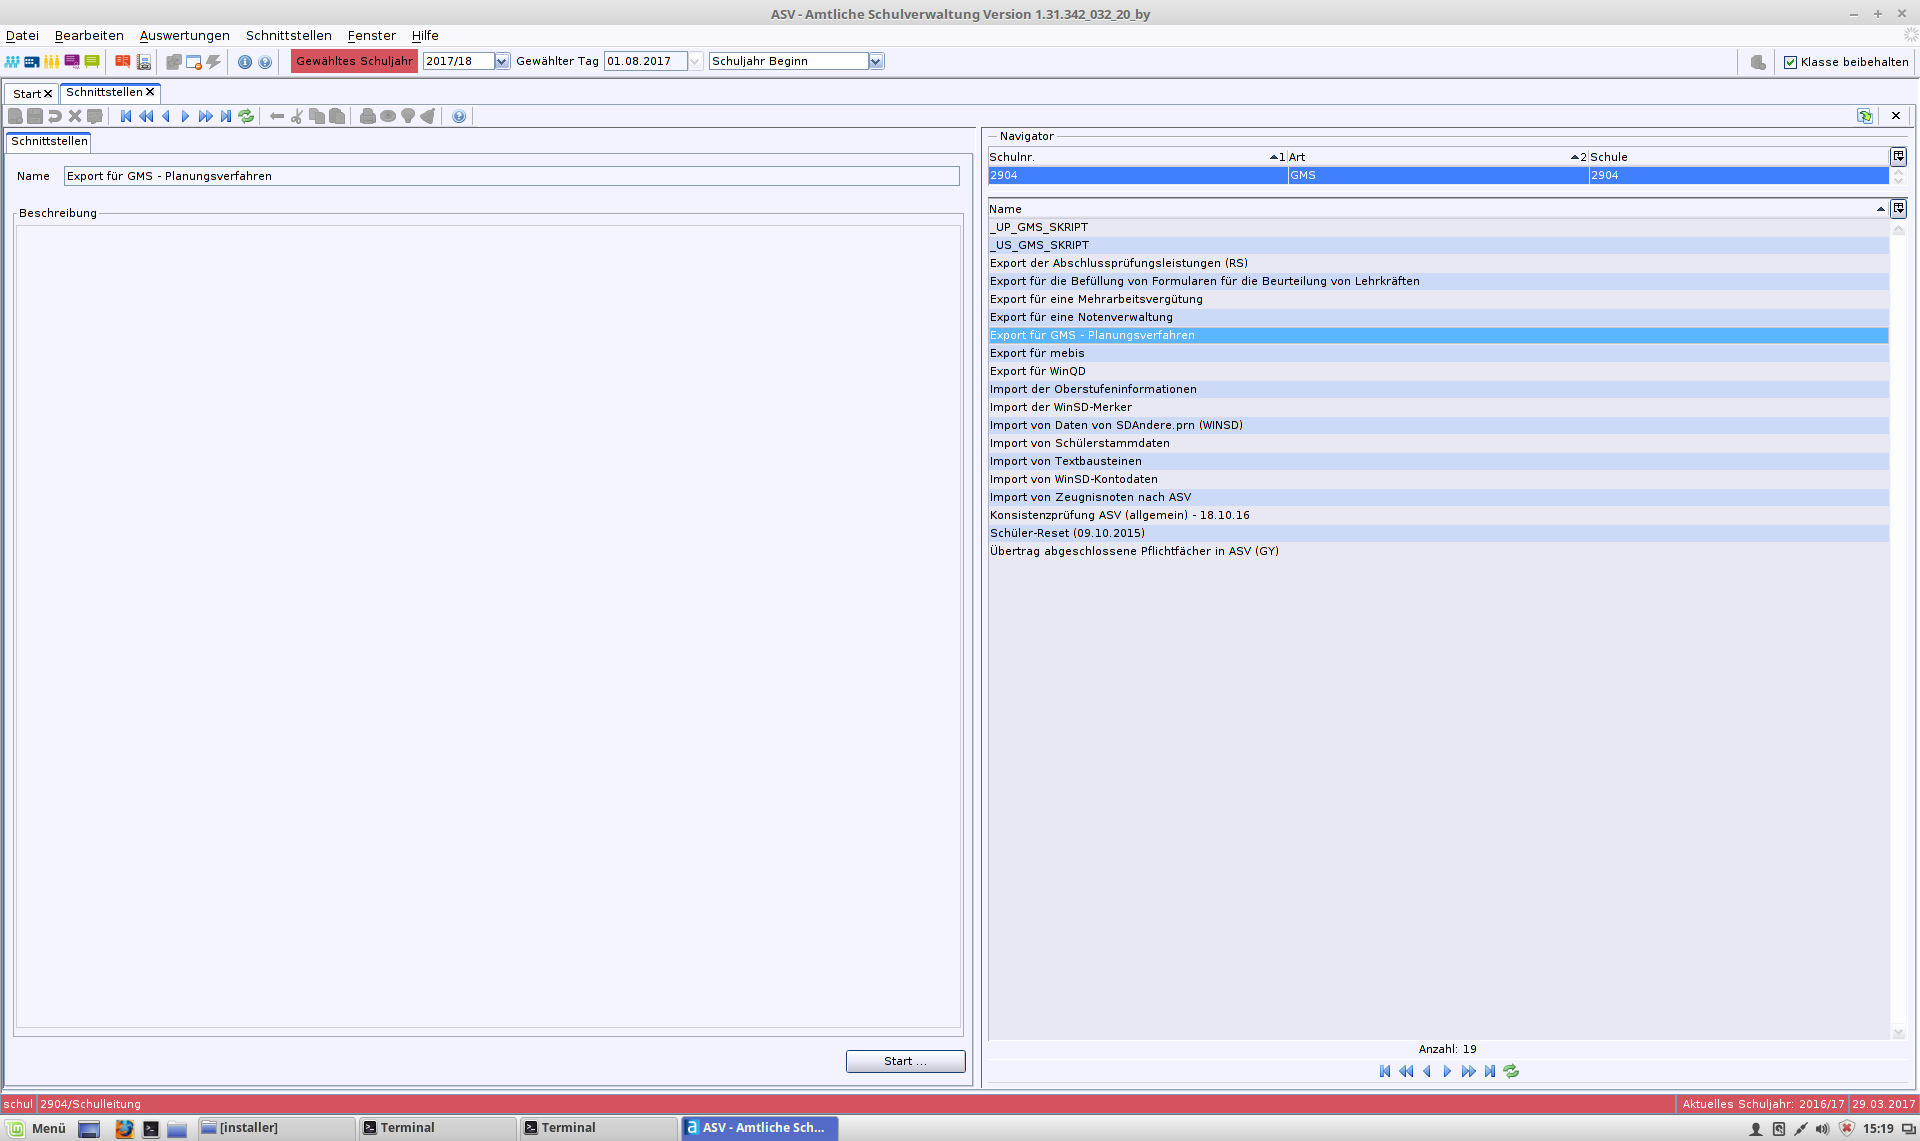Screen dimensions: 1920x1141
Task: Click the help question mark icon beside info
Action: tap(265, 62)
